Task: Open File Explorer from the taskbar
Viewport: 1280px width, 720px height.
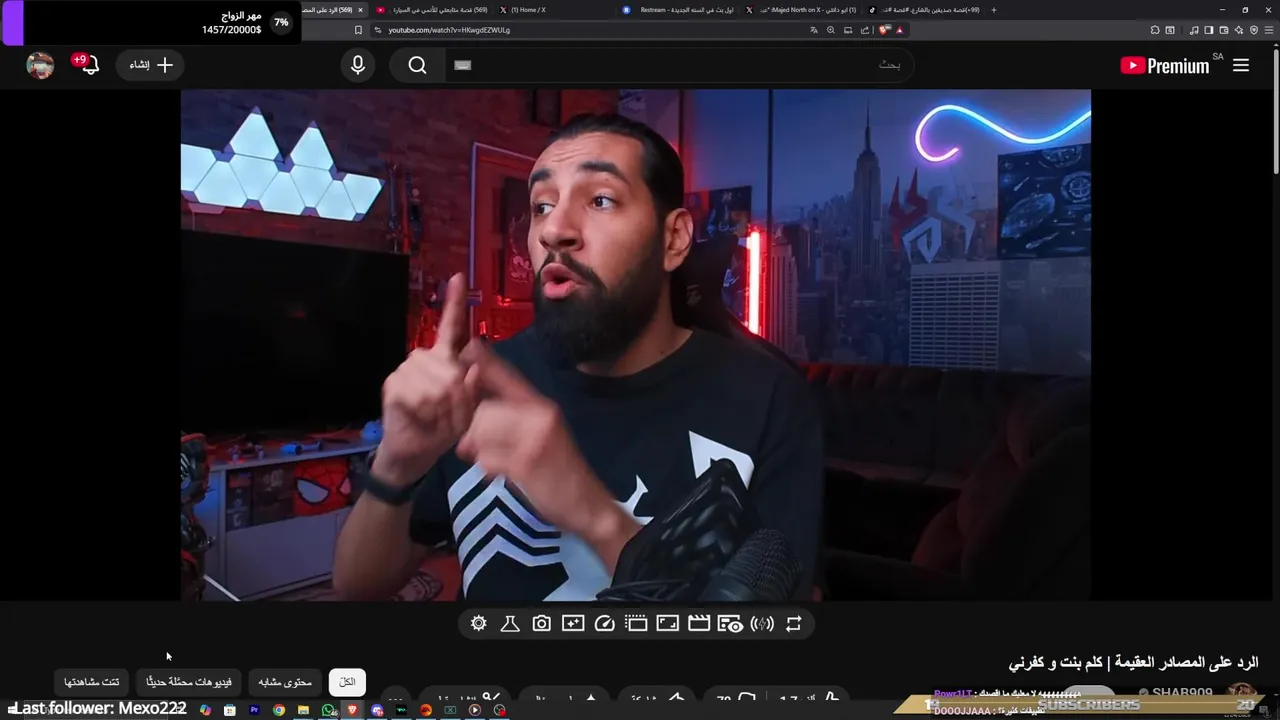Action: (304, 710)
